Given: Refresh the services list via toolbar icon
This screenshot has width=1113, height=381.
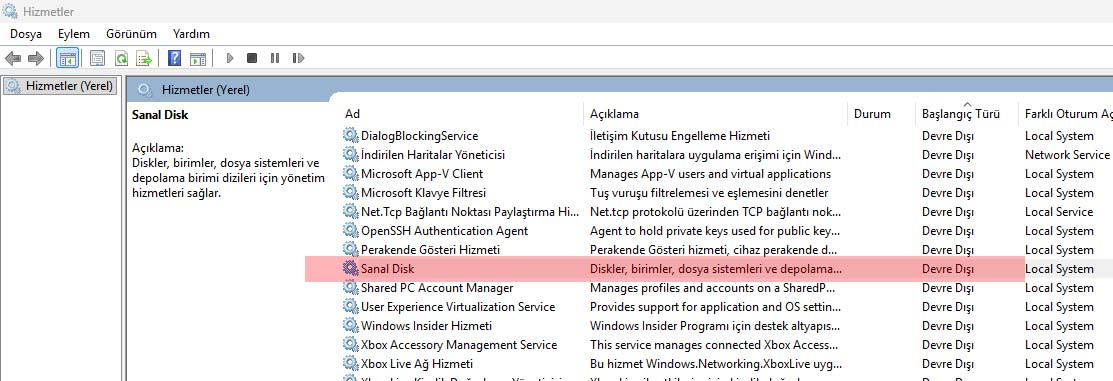Looking at the screenshot, I should pyautogui.click(x=121, y=58).
